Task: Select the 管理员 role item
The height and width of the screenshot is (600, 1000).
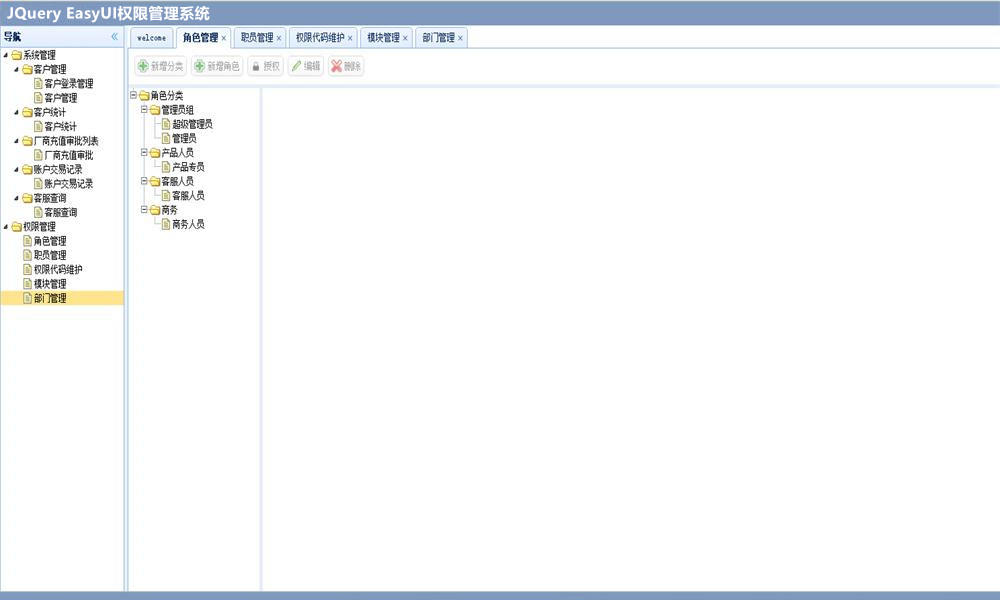Action: (x=184, y=138)
